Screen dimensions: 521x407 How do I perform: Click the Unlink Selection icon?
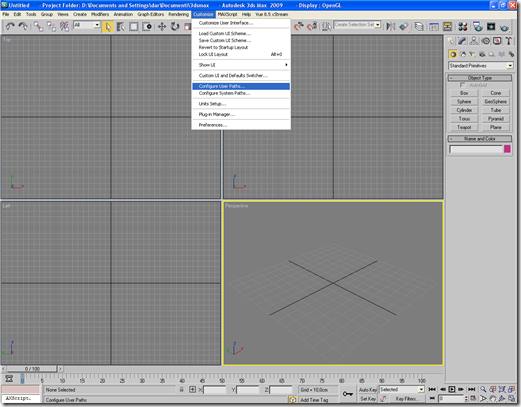tap(51, 26)
